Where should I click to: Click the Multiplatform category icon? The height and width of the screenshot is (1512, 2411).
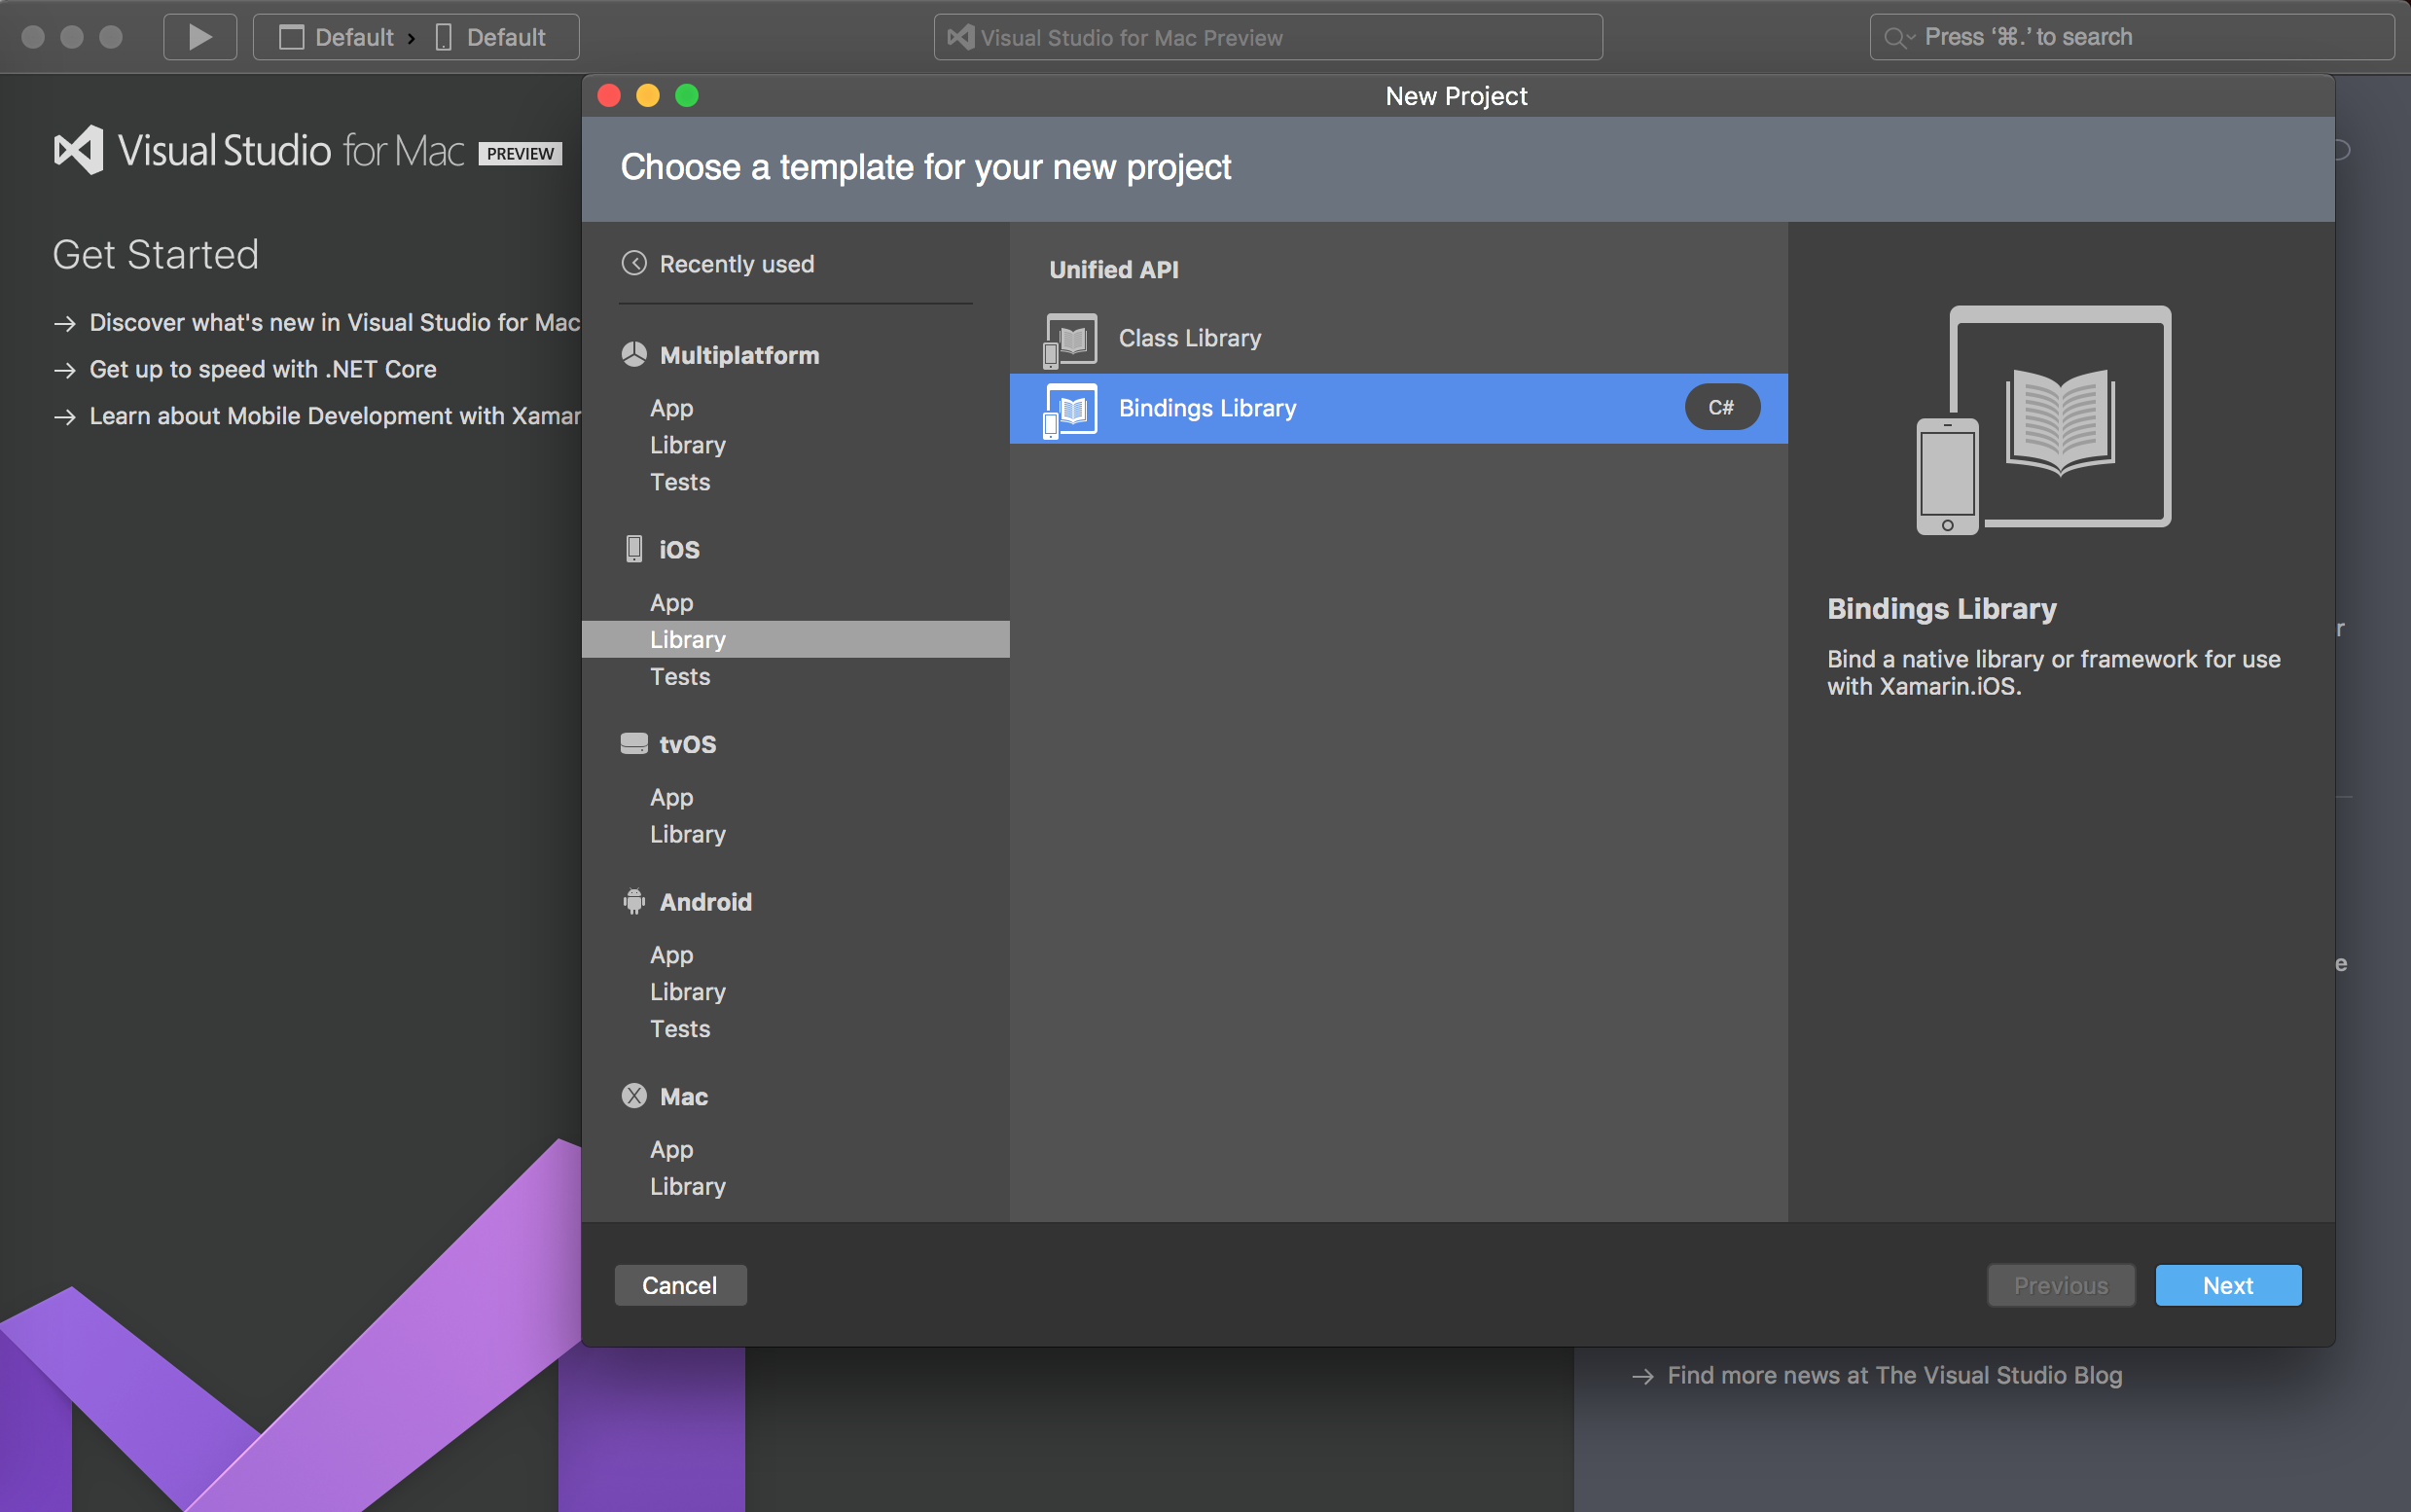(x=634, y=354)
